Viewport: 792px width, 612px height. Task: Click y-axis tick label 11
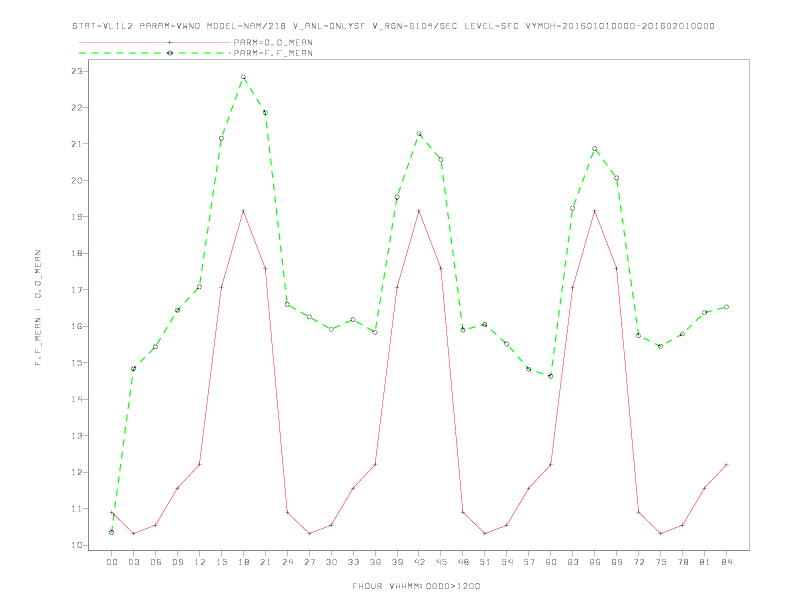[77, 508]
